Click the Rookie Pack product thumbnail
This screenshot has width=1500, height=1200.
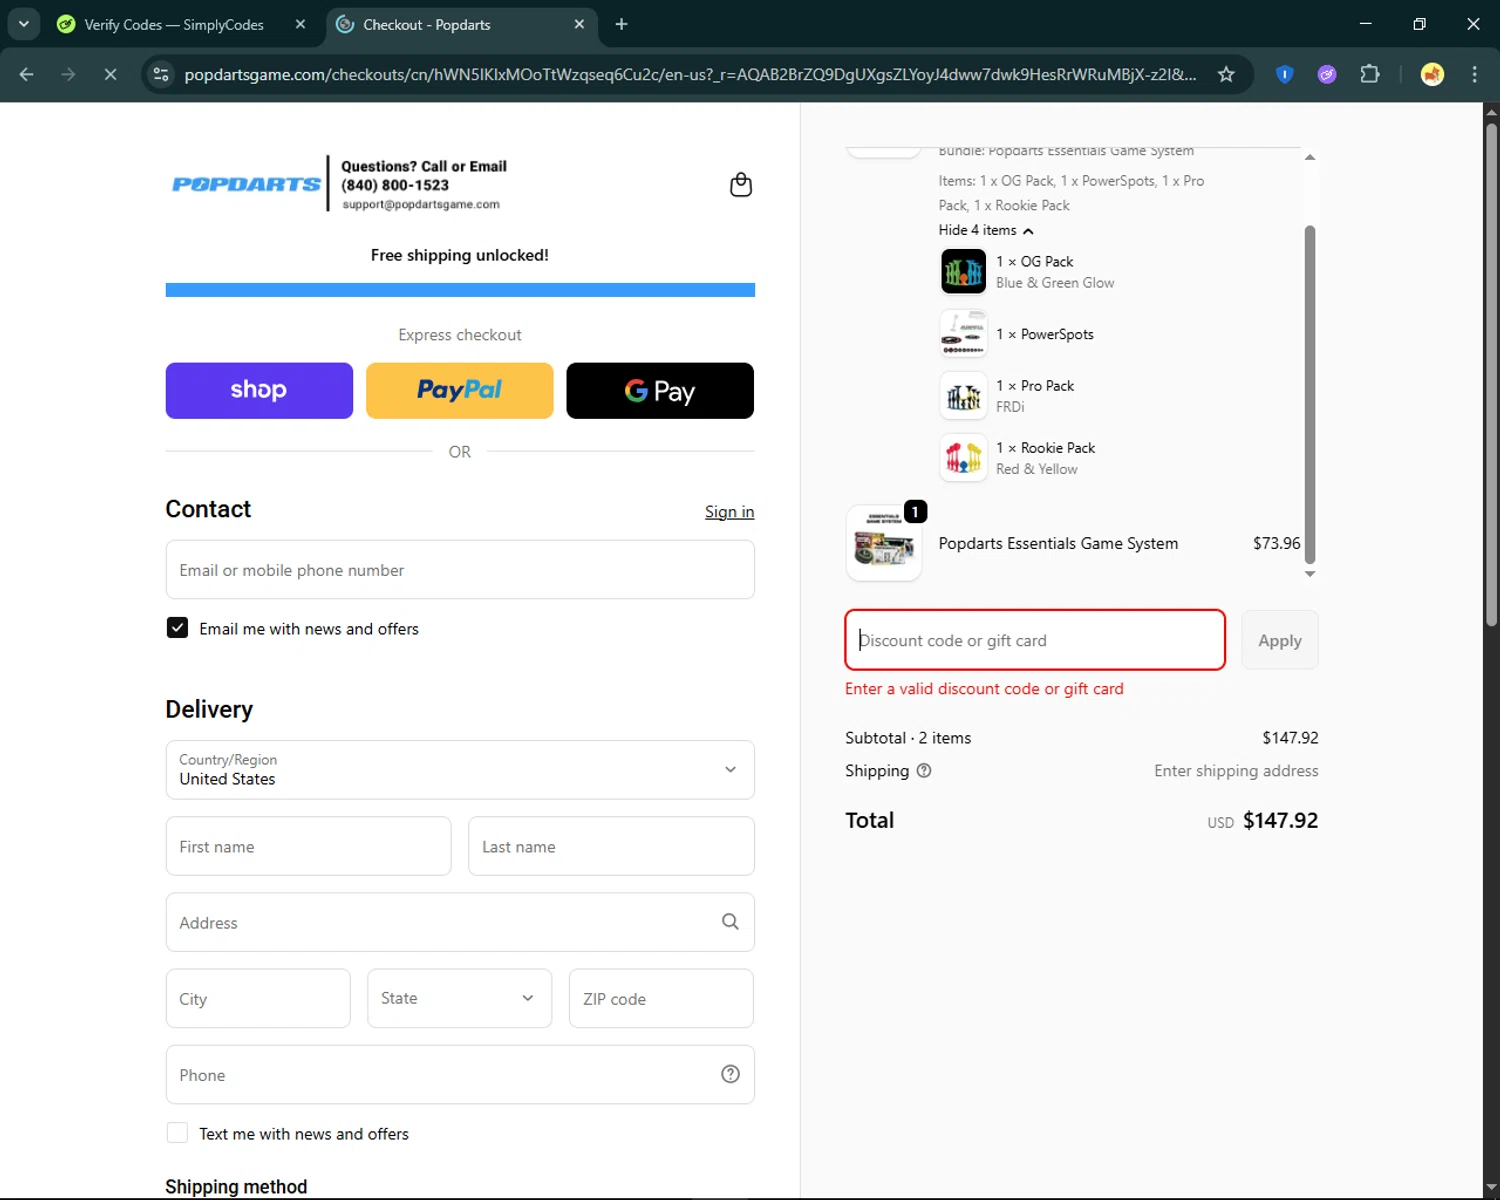964,458
